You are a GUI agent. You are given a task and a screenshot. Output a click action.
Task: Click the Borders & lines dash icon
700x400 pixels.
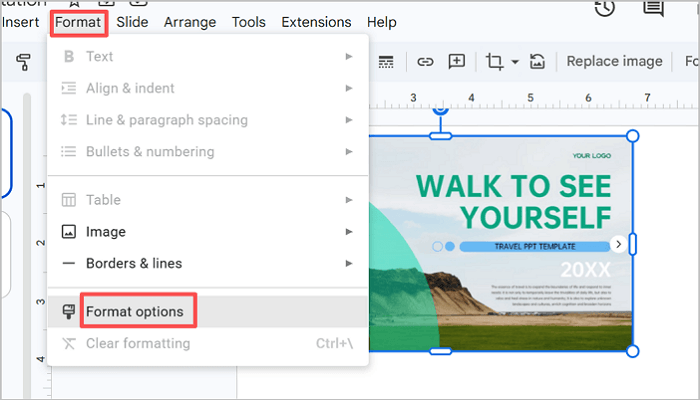point(69,263)
